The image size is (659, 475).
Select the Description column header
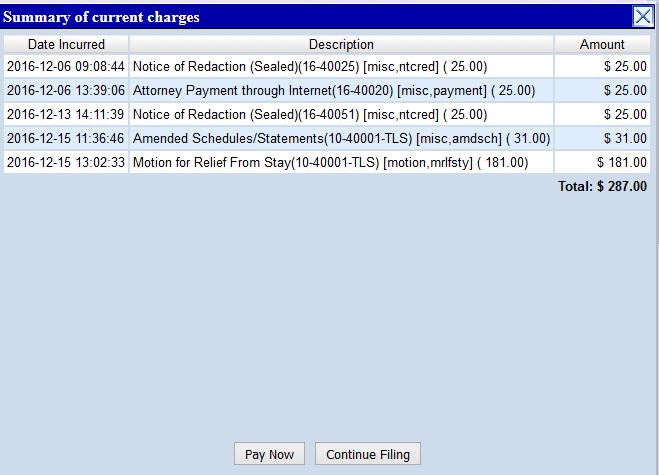(x=341, y=44)
